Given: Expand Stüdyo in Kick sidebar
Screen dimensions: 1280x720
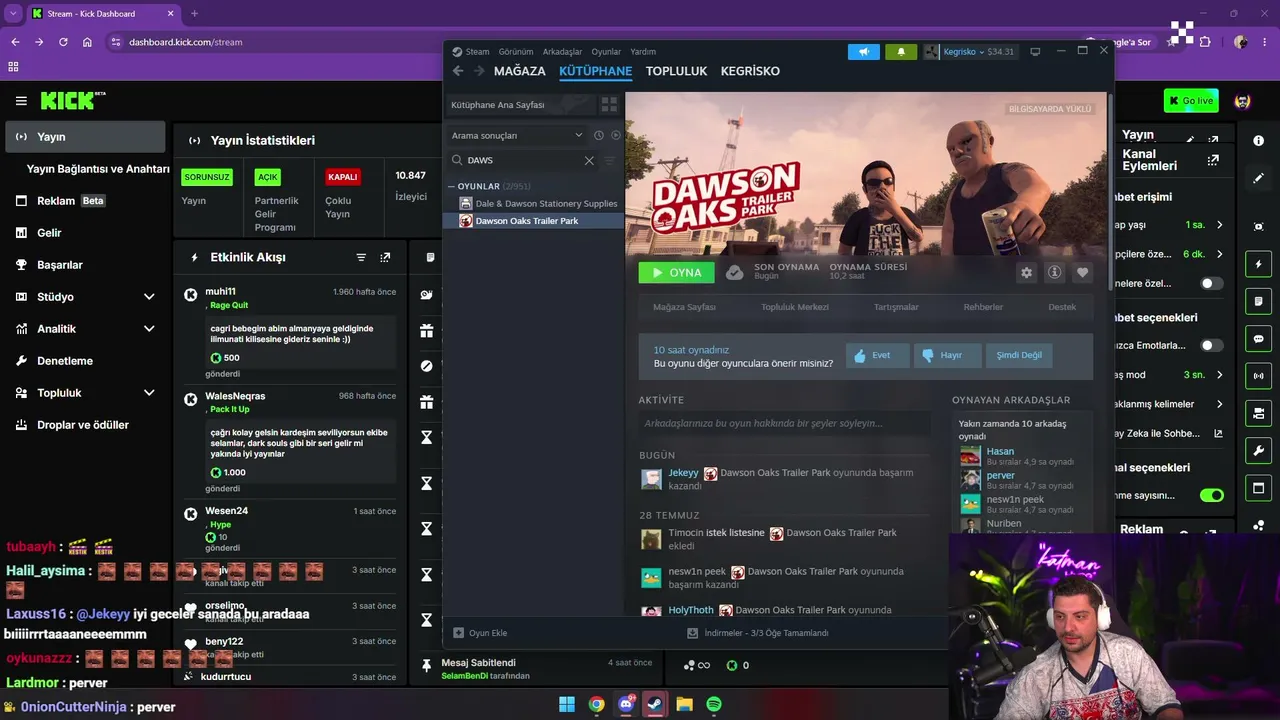Looking at the screenshot, I should point(149,297).
